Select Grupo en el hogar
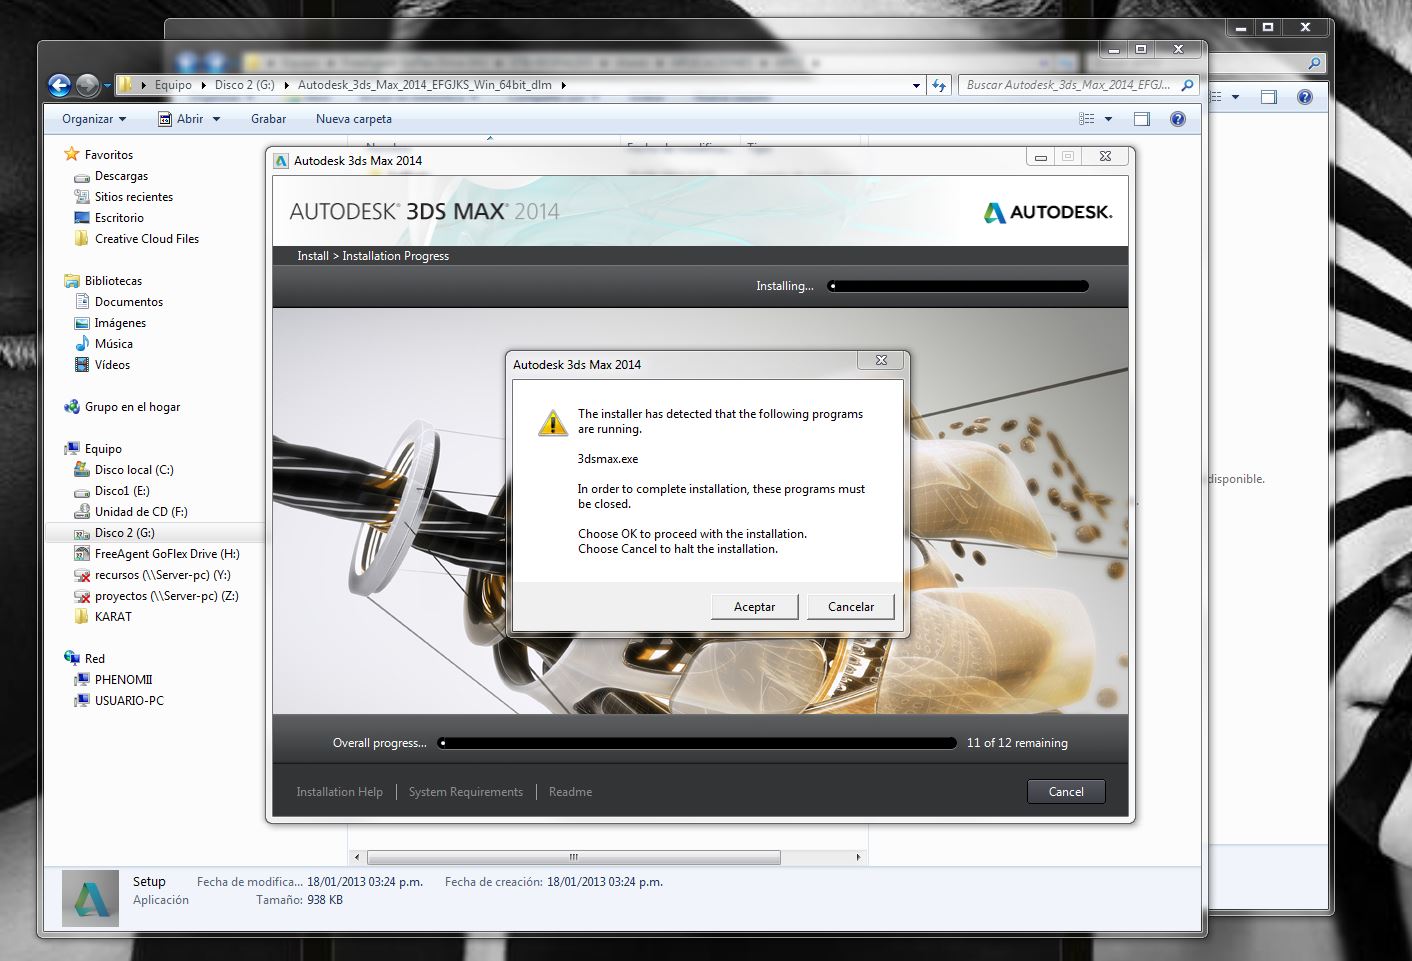Viewport: 1412px width, 961px height. tap(132, 407)
